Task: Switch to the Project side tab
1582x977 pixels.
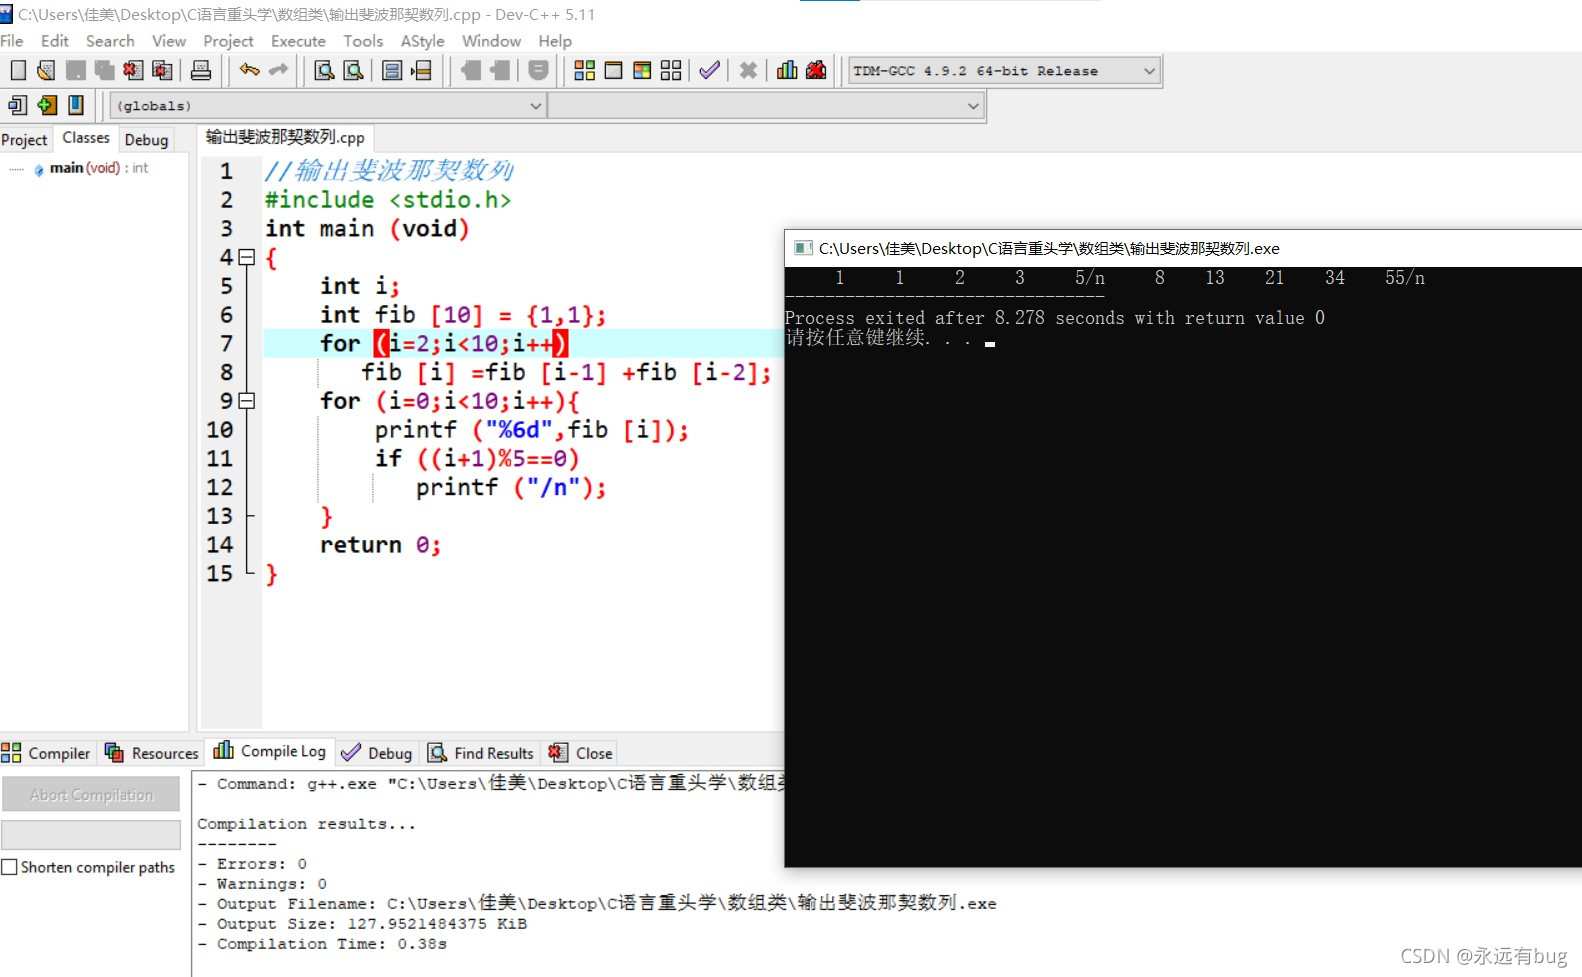Action: tap(24, 140)
